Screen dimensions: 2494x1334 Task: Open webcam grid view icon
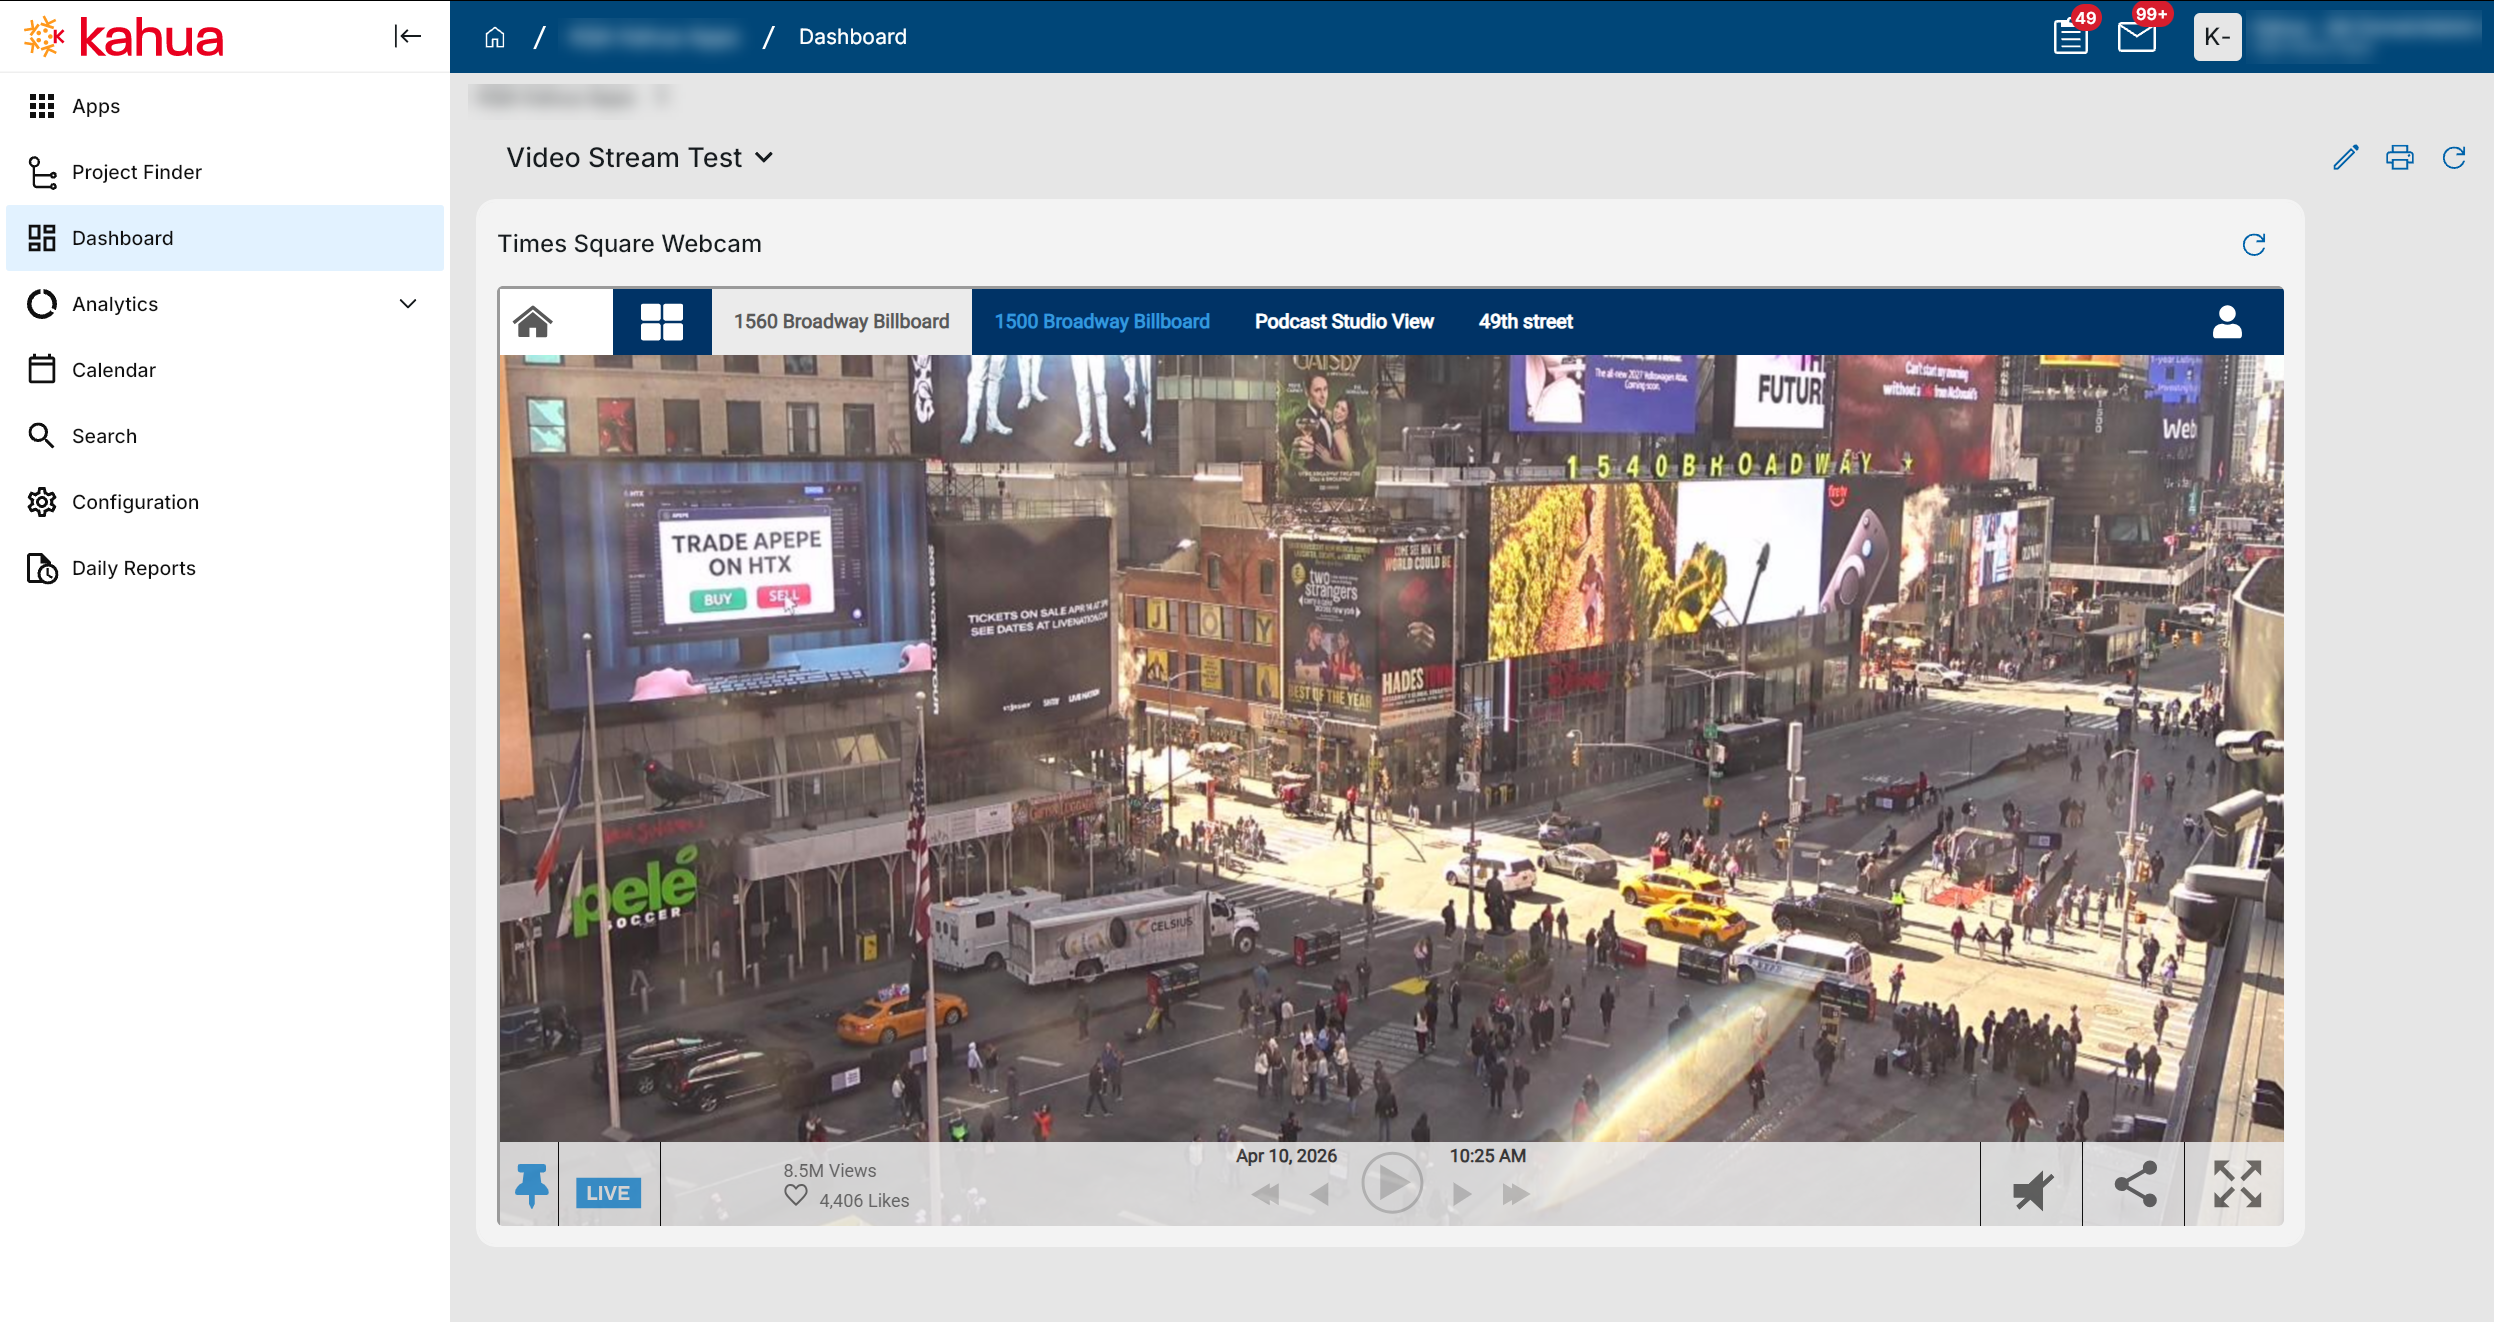661,322
